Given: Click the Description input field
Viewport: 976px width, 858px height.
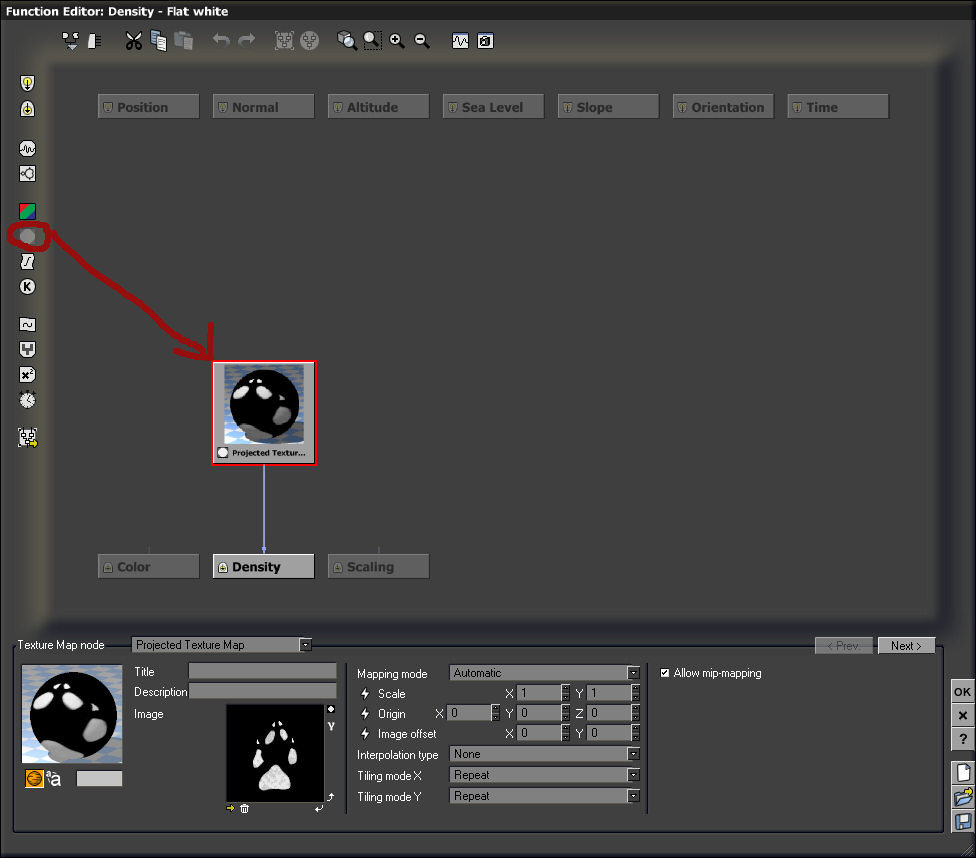Looking at the screenshot, I should [x=263, y=691].
